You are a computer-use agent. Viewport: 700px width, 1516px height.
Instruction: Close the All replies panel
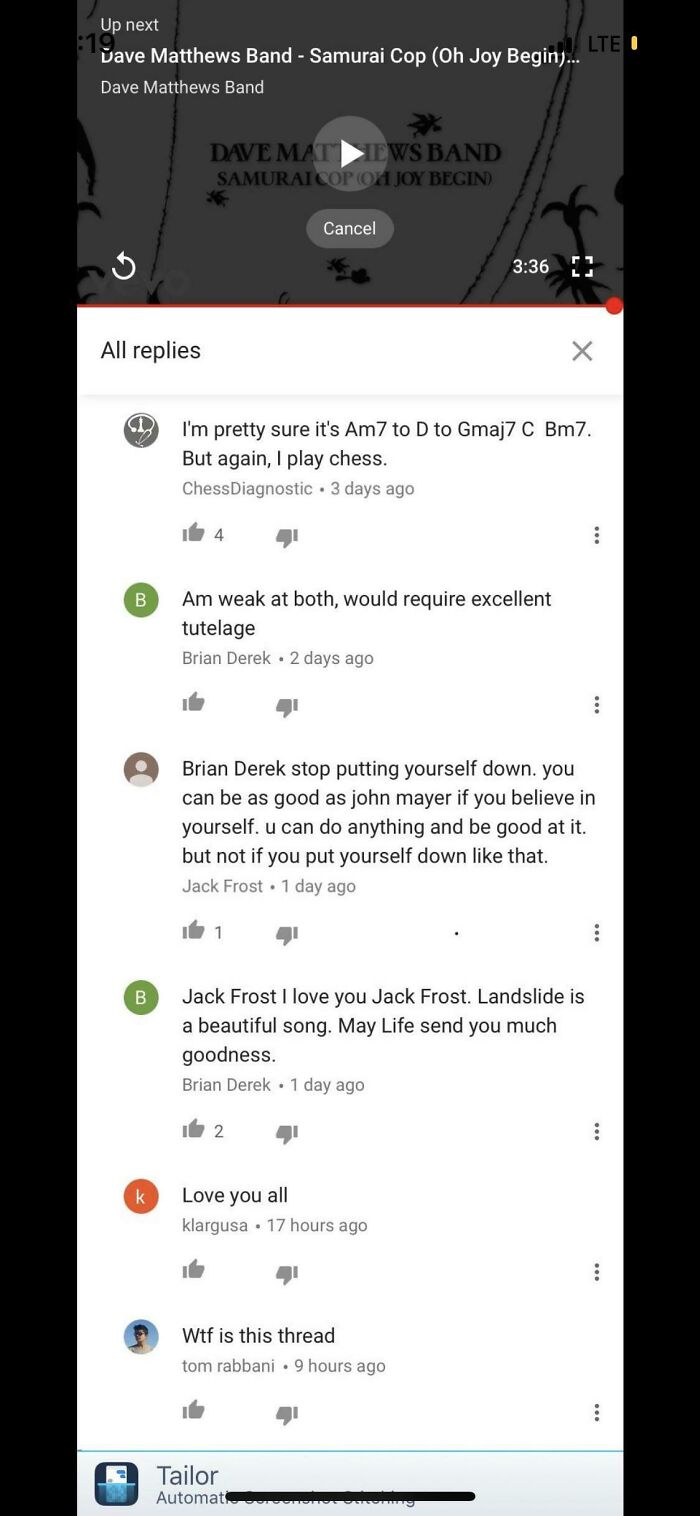click(x=582, y=351)
